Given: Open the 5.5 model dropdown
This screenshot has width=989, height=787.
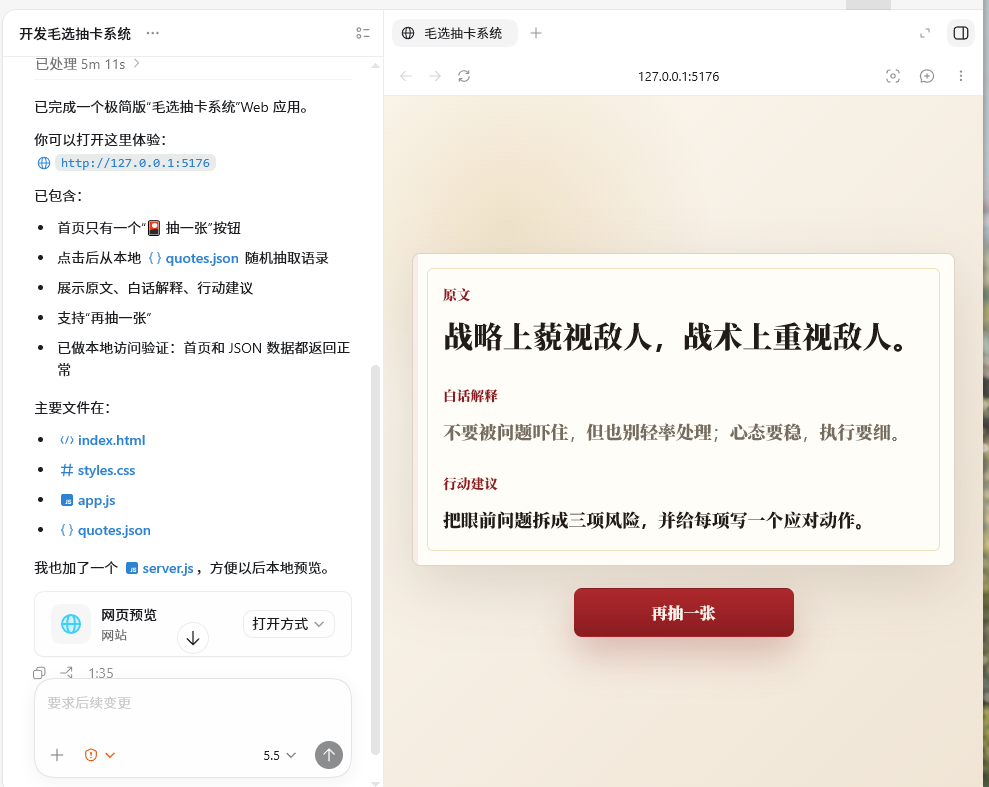Looking at the screenshot, I should click(279, 755).
